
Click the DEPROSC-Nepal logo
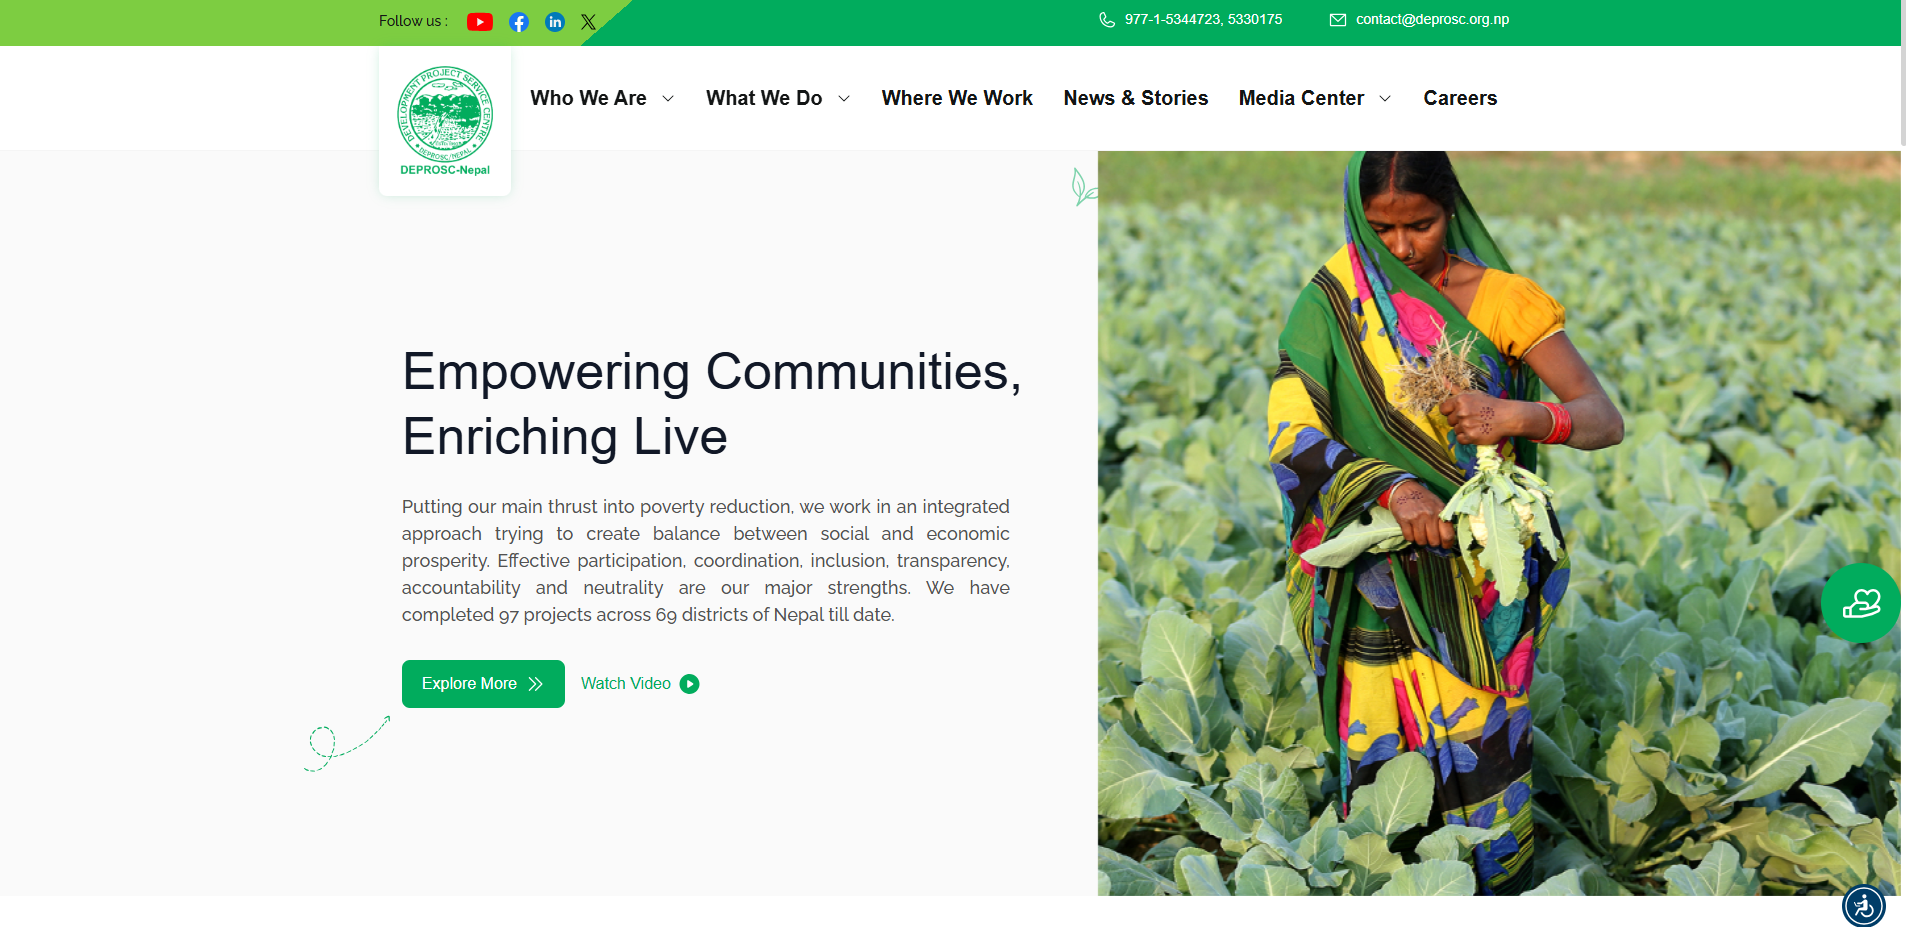[445, 122]
